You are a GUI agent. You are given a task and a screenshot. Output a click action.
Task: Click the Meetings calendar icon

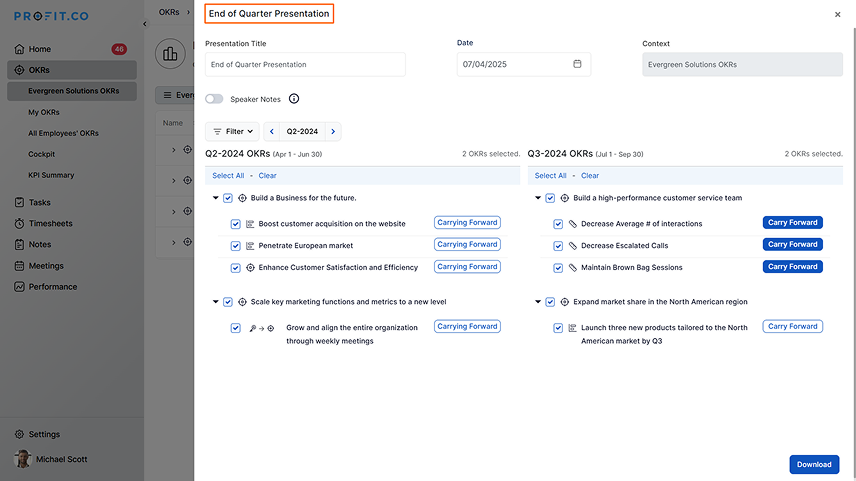click(19, 266)
